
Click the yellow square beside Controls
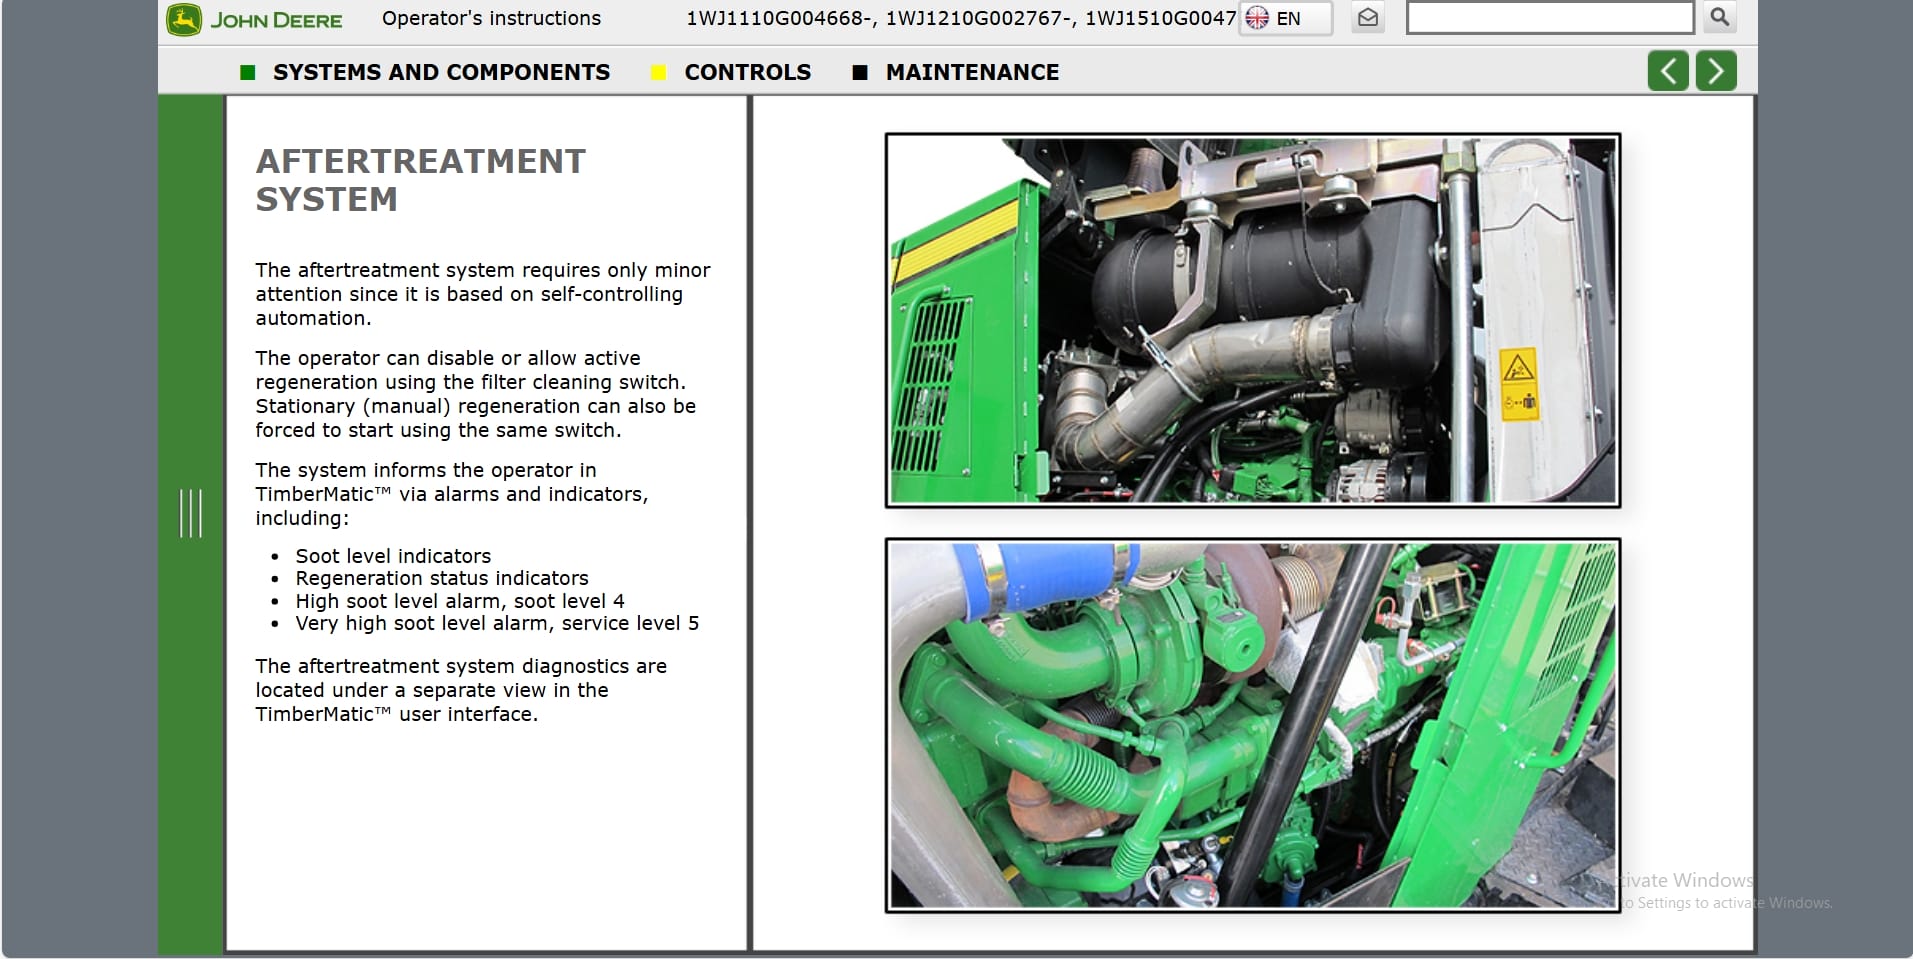(658, 72)
